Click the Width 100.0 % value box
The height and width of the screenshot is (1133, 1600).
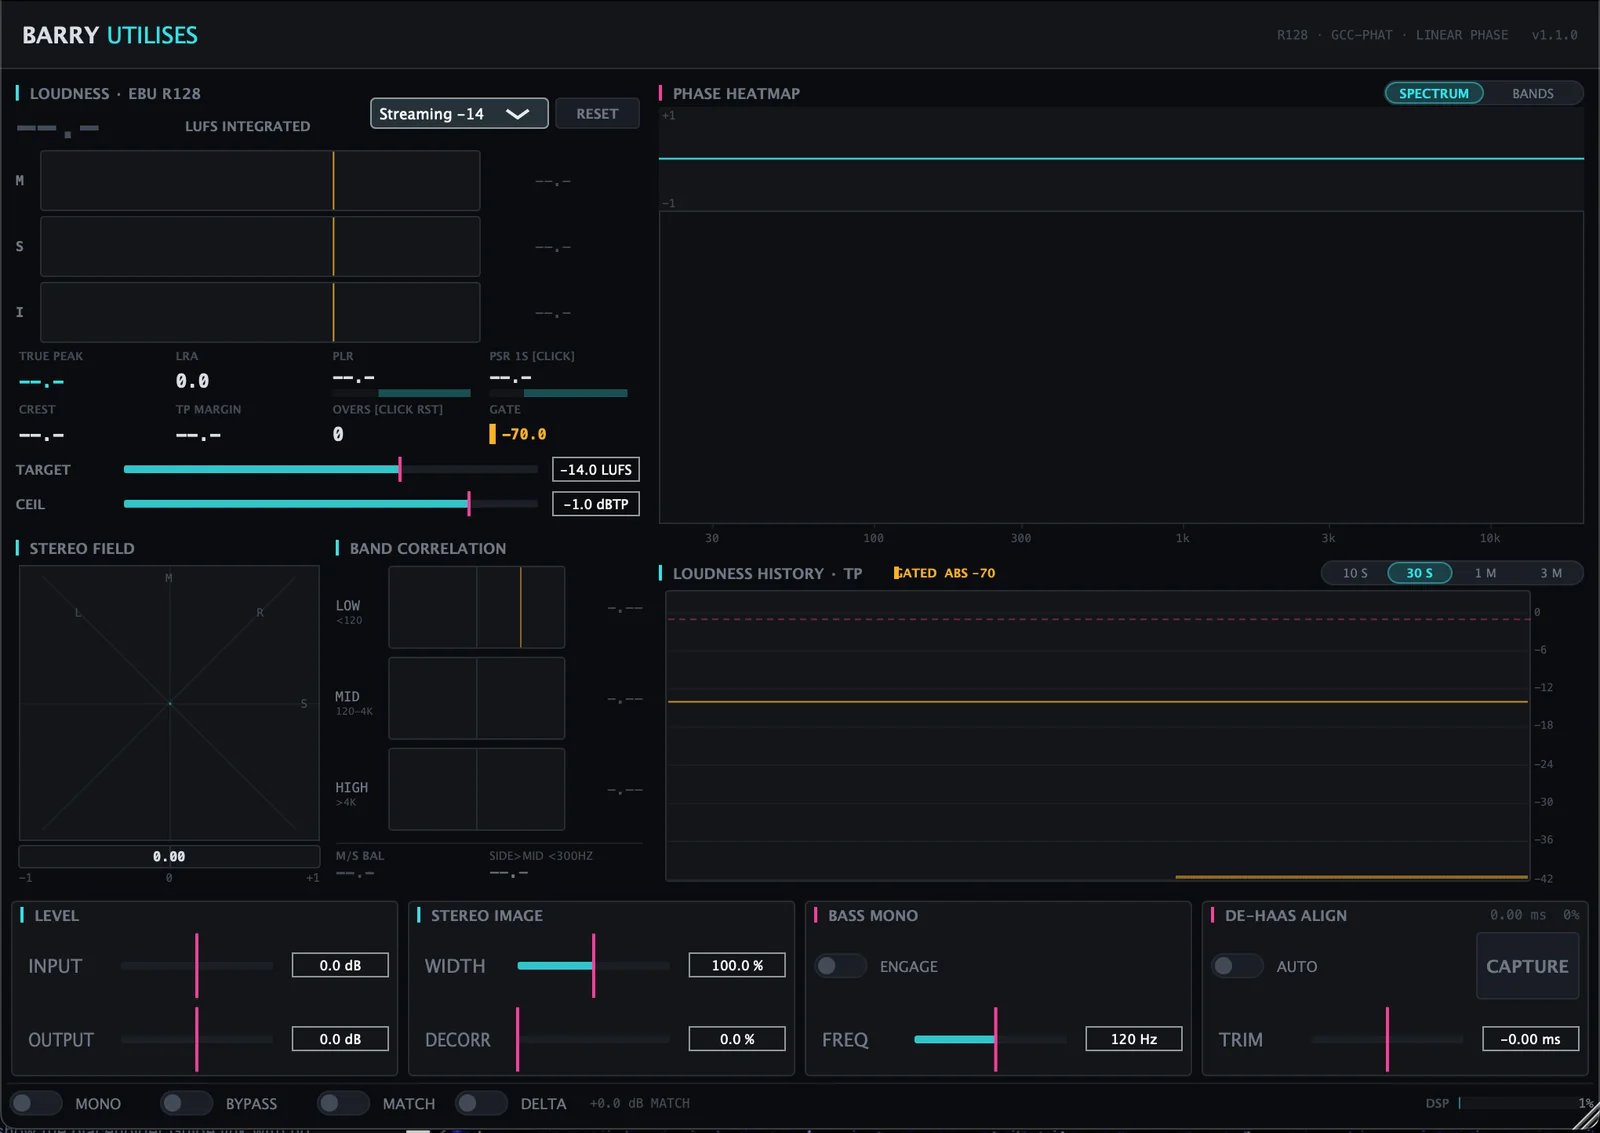[x=737, y=965]
